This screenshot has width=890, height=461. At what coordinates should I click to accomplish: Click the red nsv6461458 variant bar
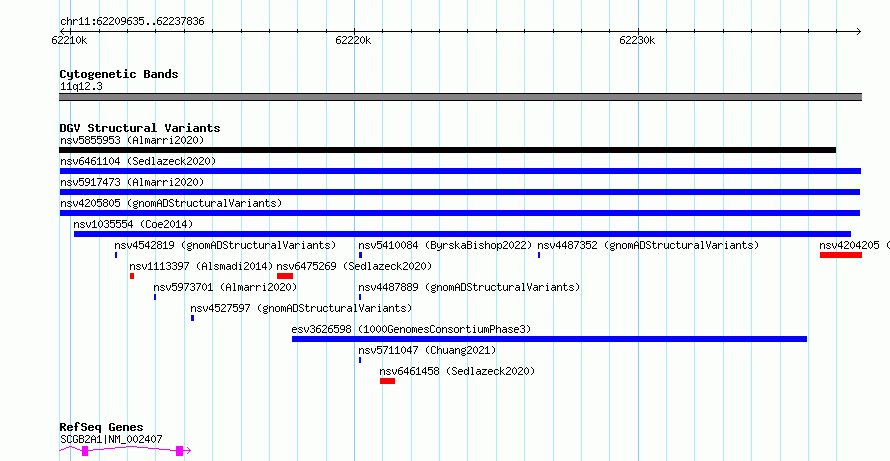click(387, 381)
